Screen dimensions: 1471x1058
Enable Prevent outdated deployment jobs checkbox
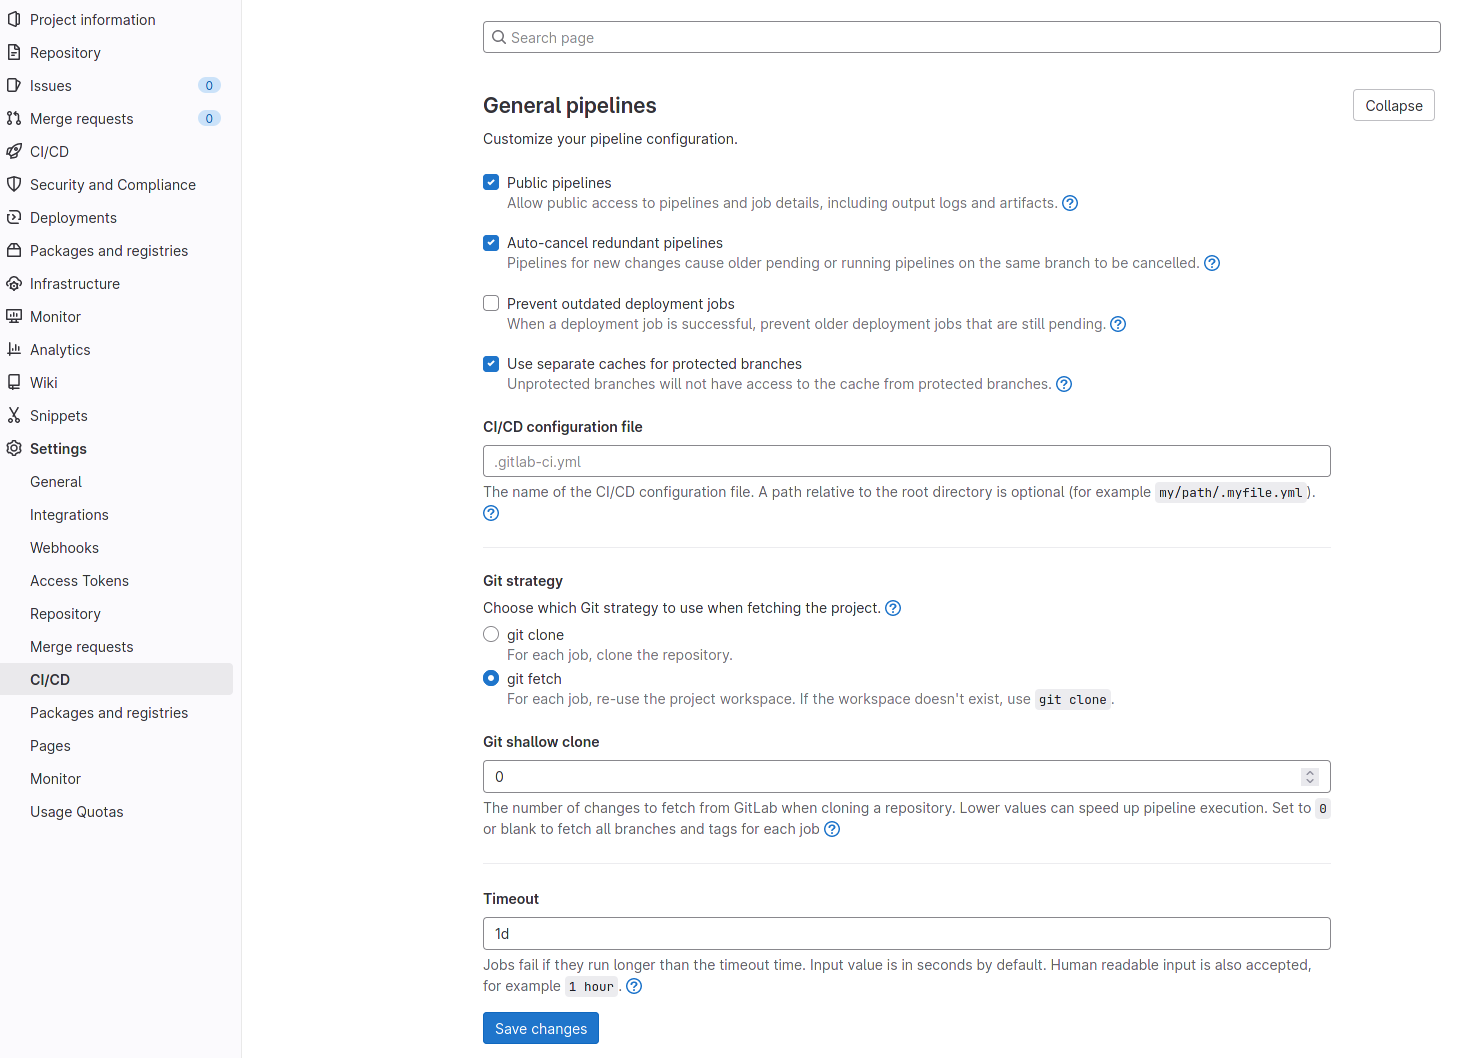[x=491, y=303]
